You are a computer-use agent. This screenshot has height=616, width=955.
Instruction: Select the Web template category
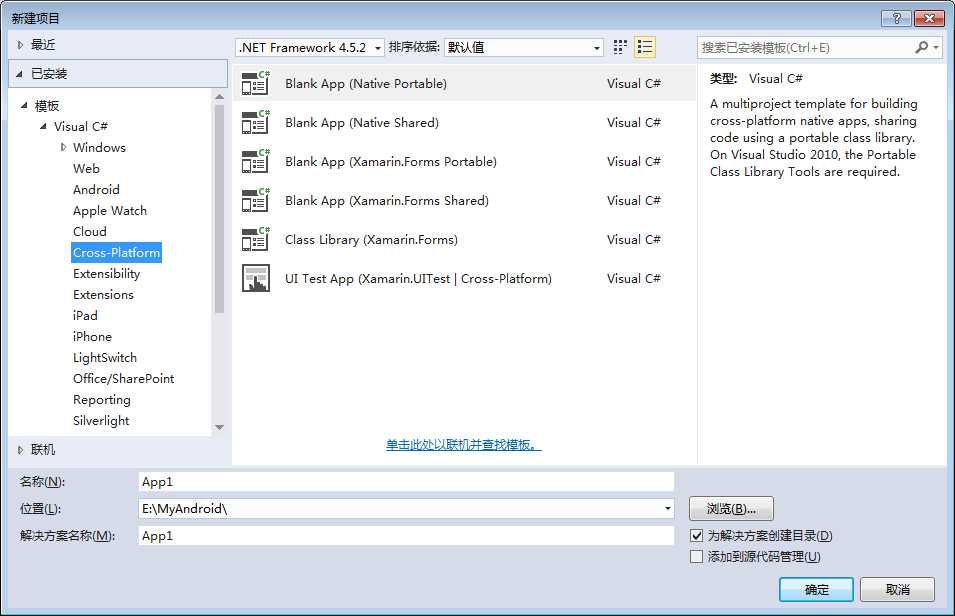86,169
